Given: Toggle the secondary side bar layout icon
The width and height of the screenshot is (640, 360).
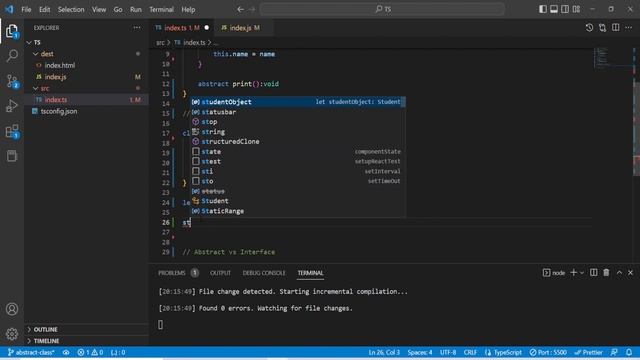Looking at the screenshot, I should tap(564, 9).
